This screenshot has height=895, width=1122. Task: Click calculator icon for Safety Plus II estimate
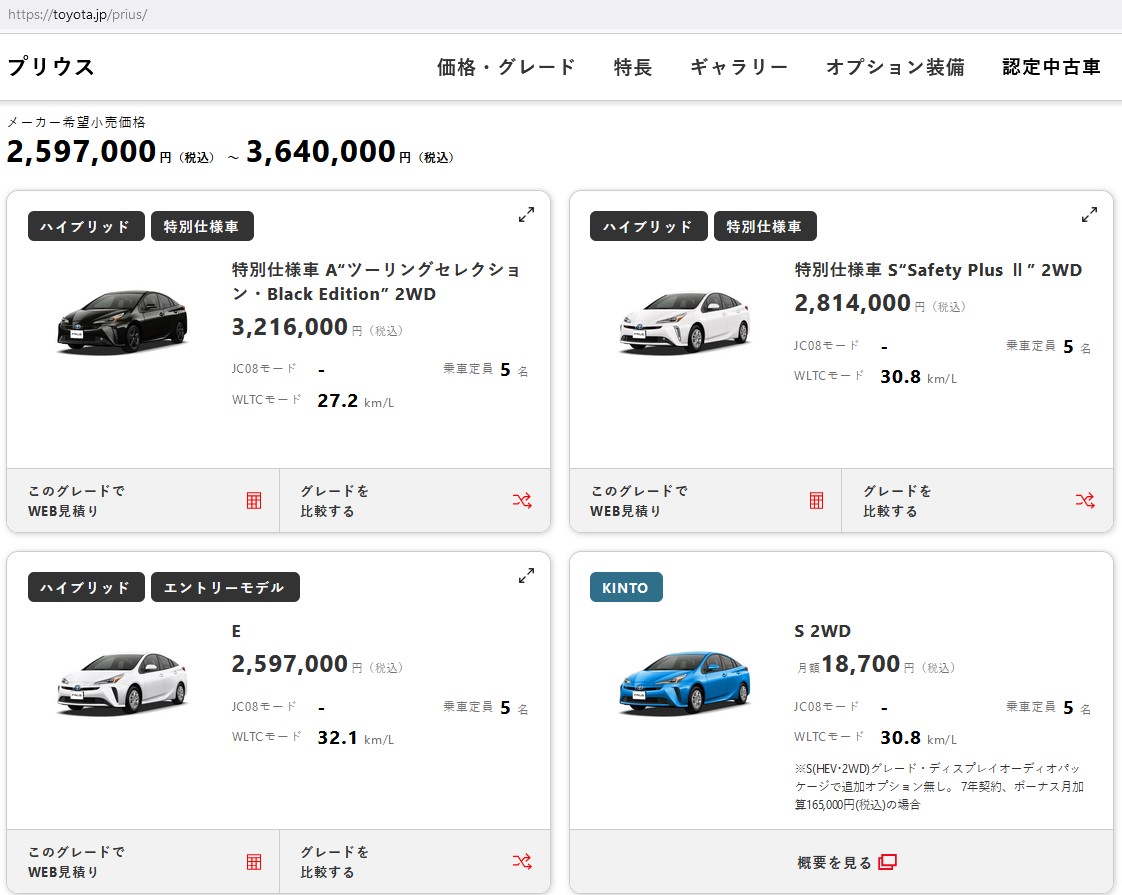coord(817,501)
